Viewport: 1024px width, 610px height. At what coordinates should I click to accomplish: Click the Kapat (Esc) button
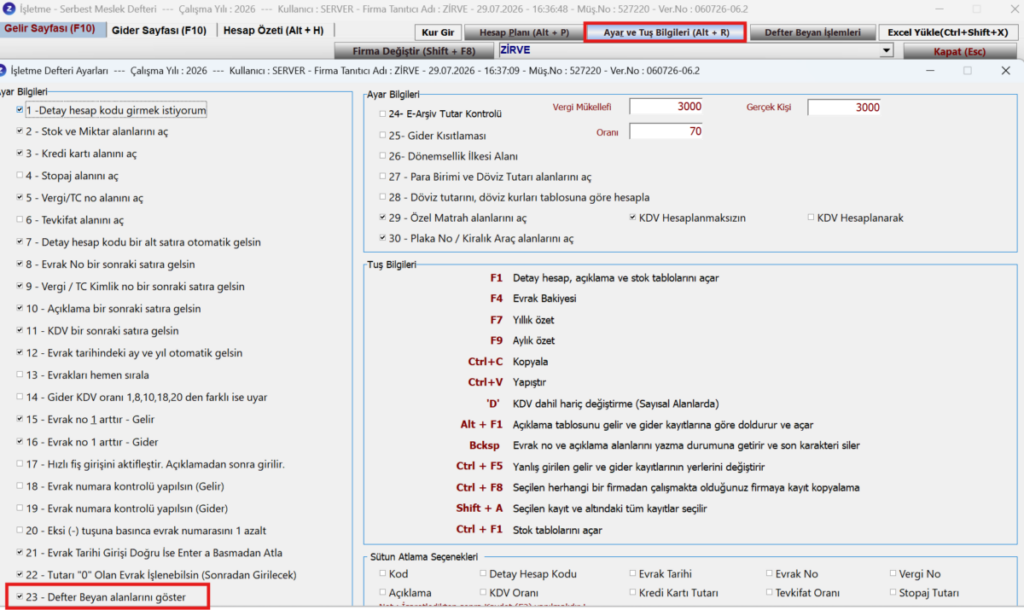(x=959, y=51)
